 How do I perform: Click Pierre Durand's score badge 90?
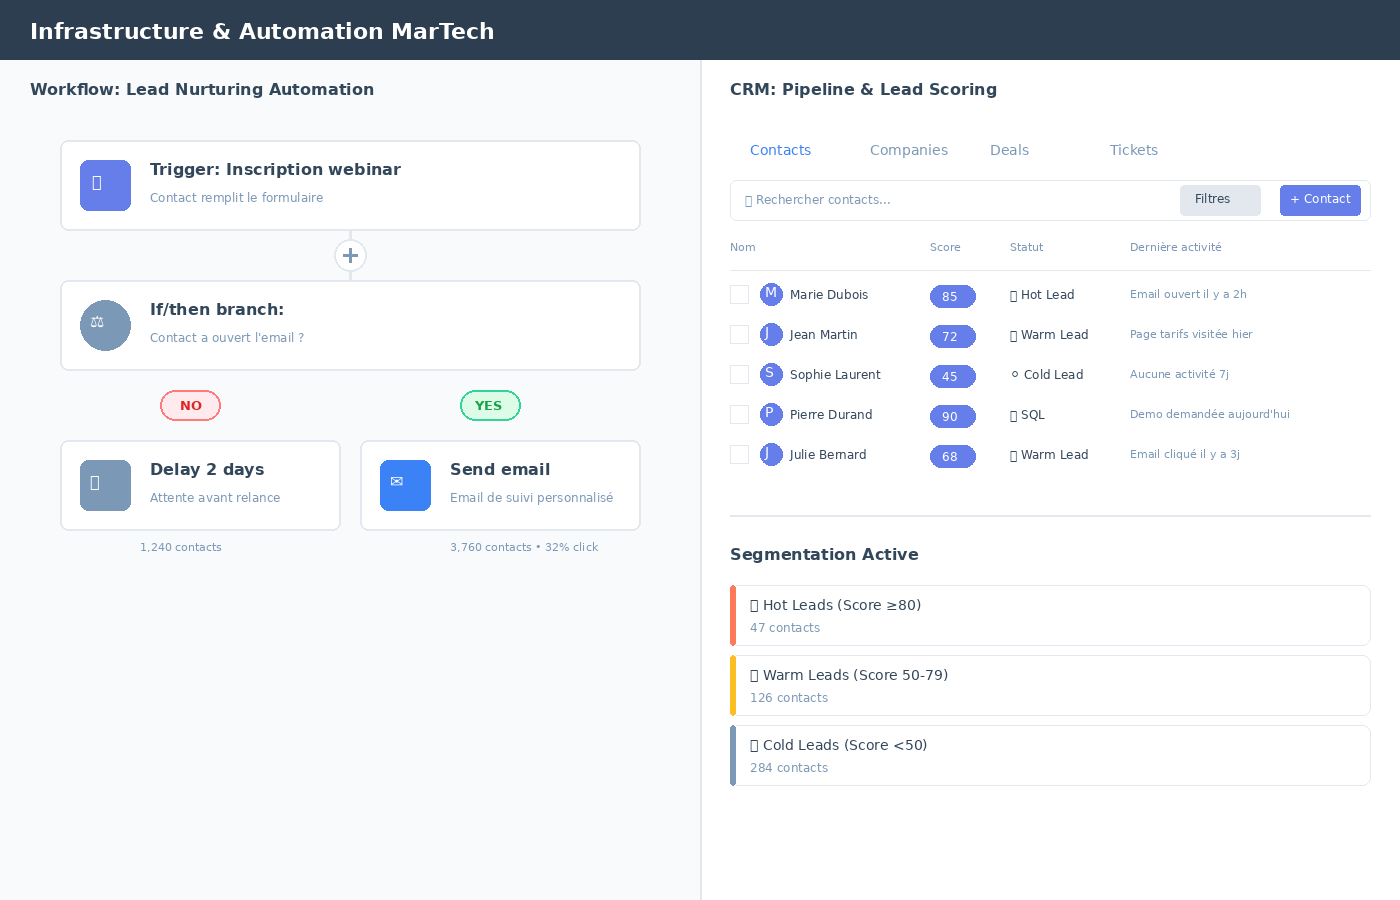[952, 416]
